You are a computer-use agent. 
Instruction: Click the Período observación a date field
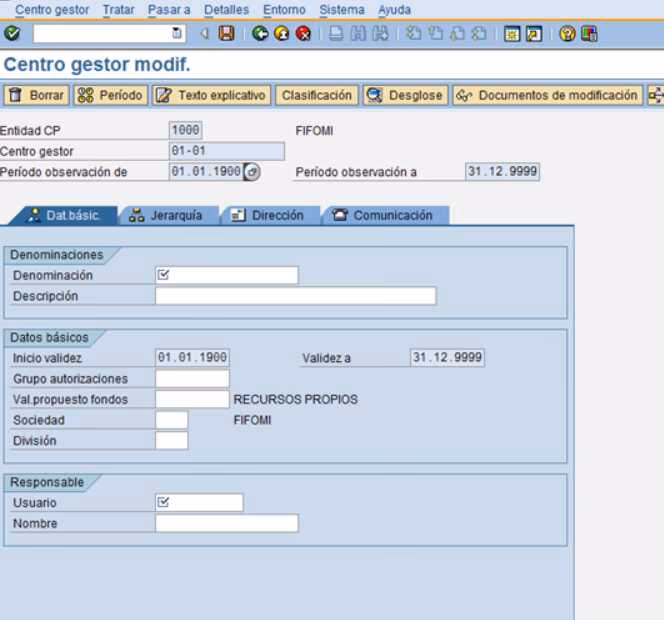pos(502,172)
